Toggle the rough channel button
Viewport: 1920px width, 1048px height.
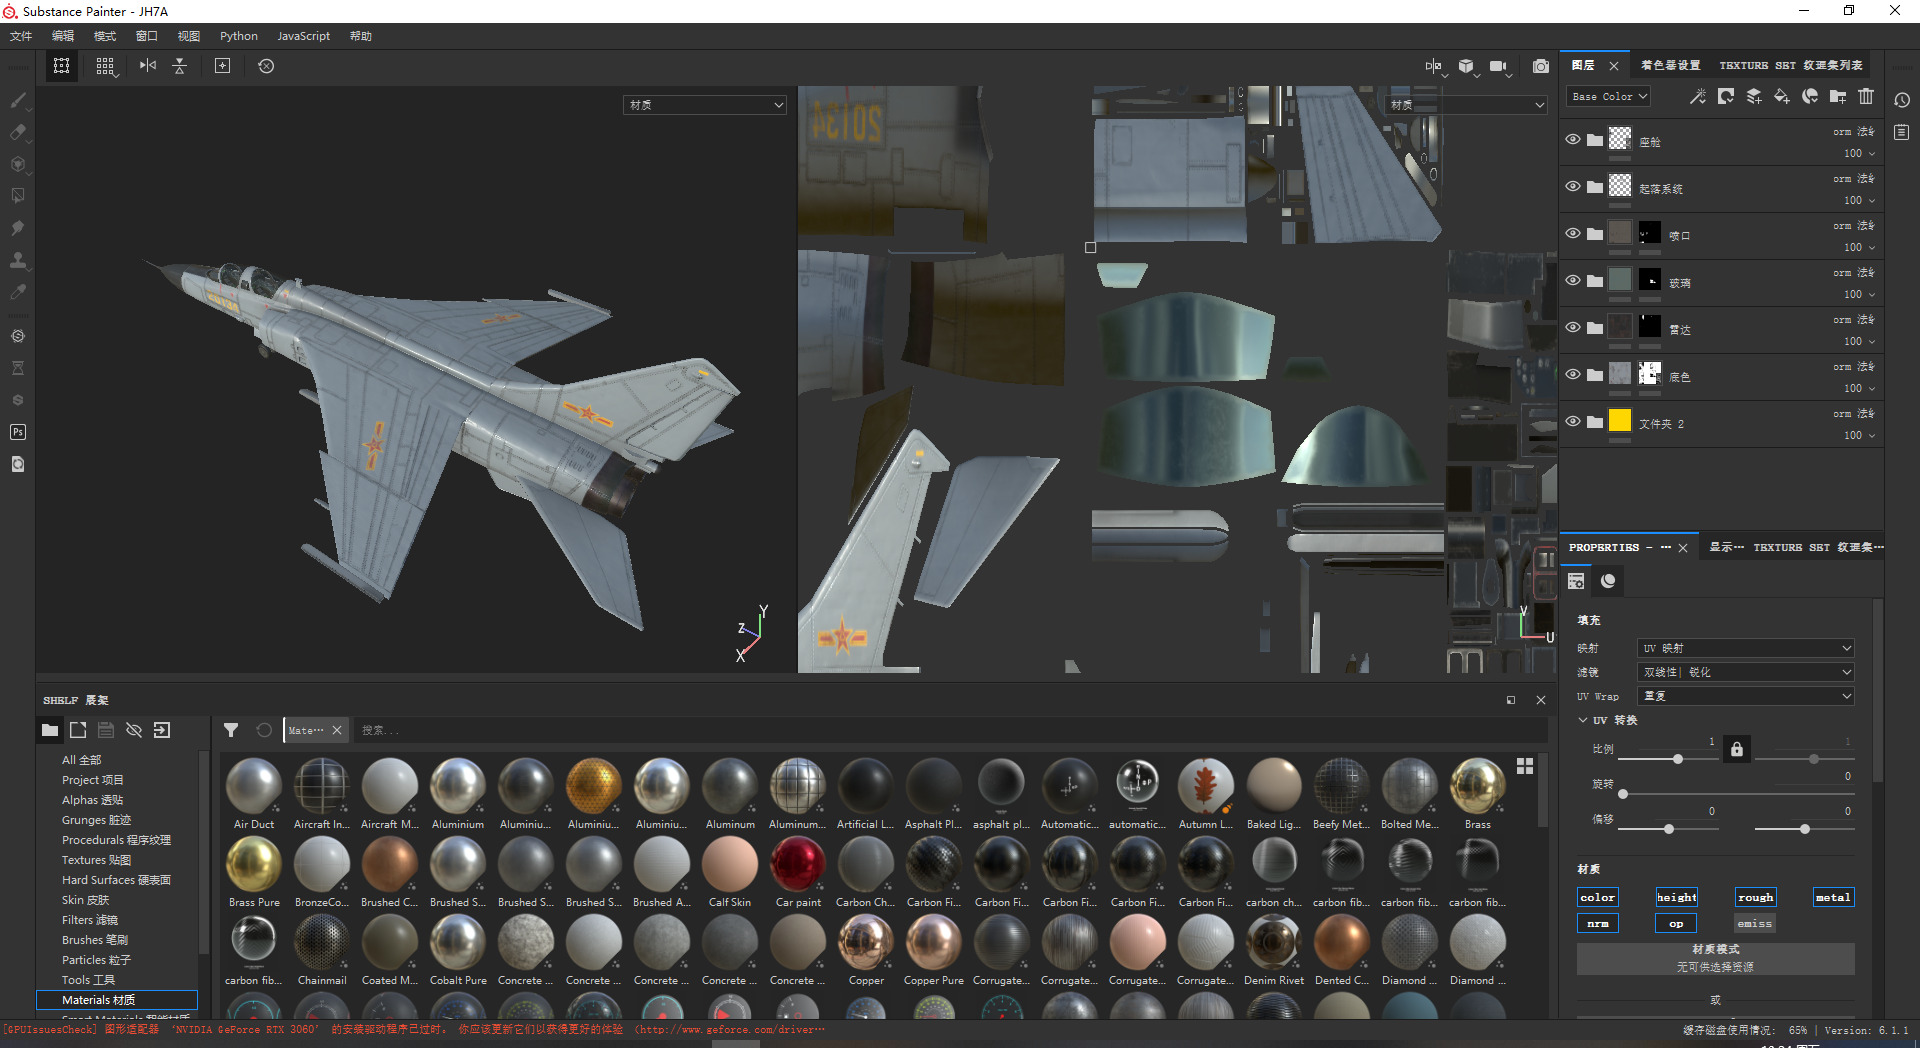point(1755,898)
